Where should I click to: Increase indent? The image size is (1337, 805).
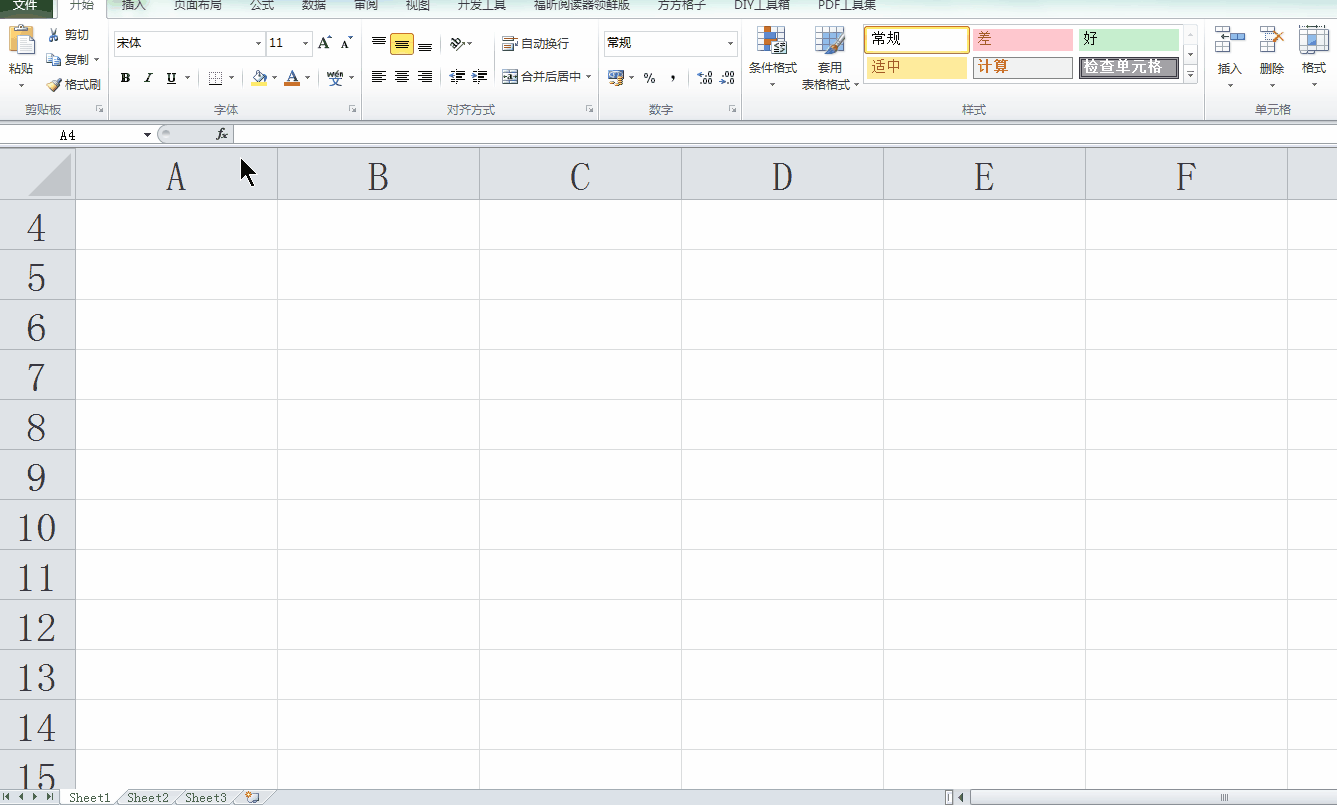coord(480,77)
